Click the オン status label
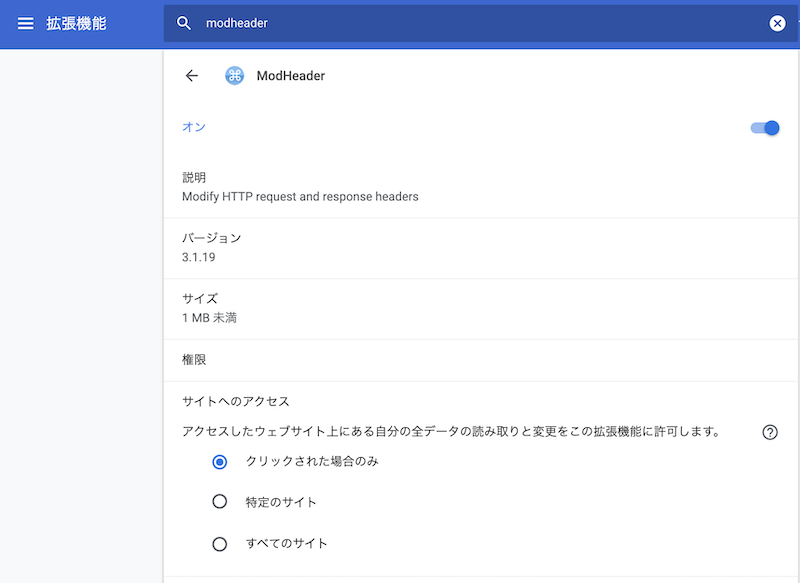Image resolution: width=800 pixels, height=583 pixels. click(194, 127)
